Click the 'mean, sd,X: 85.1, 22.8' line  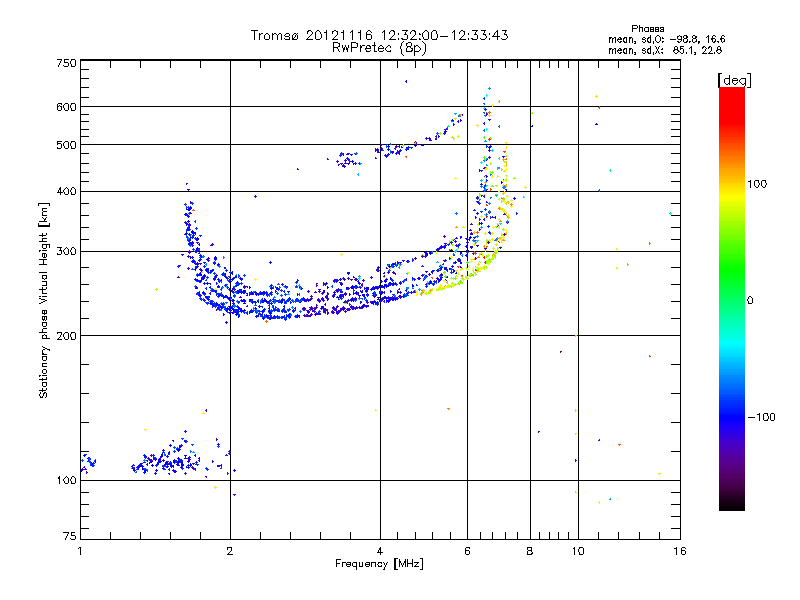click(665, 50)
